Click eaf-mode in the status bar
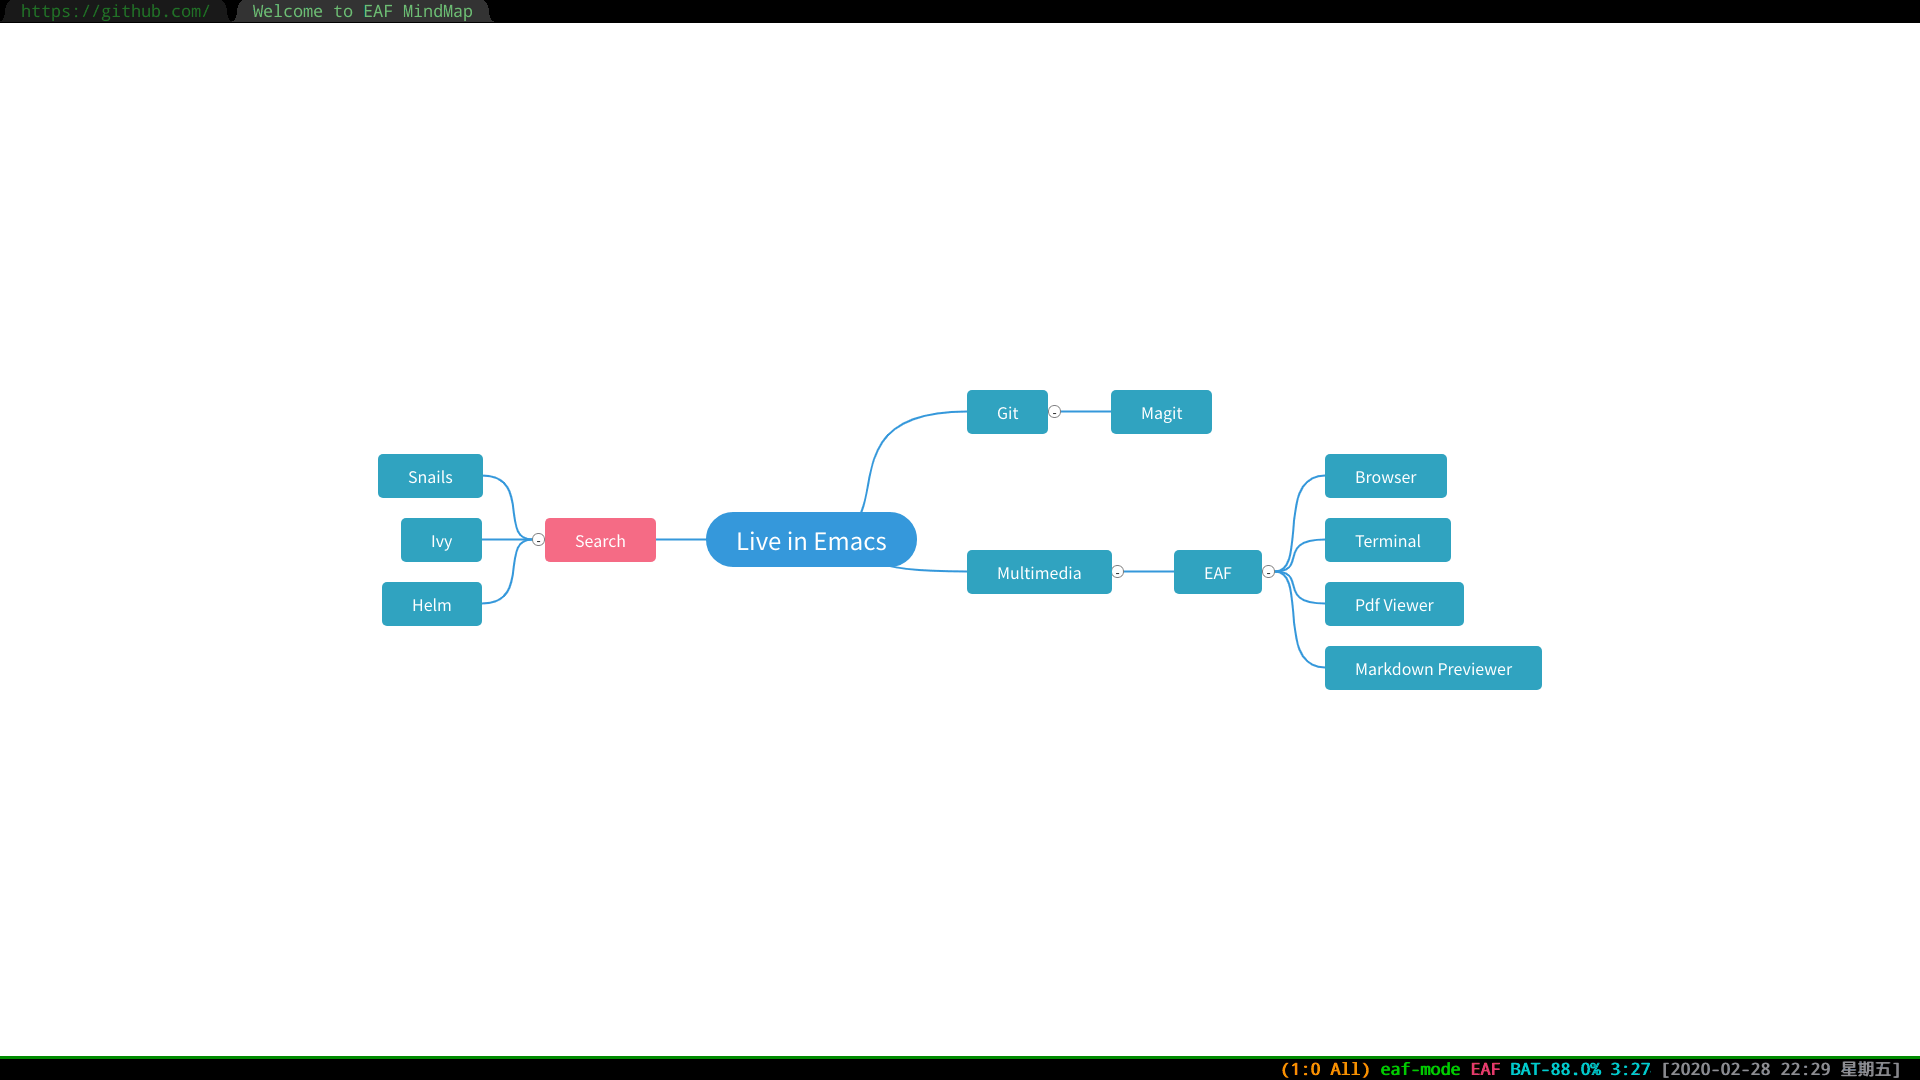The image size is (1920, 1080). [1419, 1069]
